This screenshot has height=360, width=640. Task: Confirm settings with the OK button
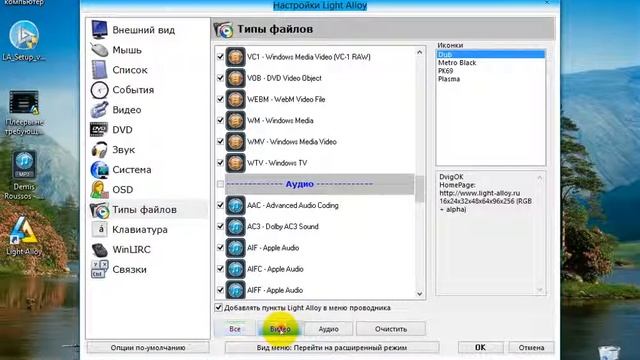tap(480, 348)
